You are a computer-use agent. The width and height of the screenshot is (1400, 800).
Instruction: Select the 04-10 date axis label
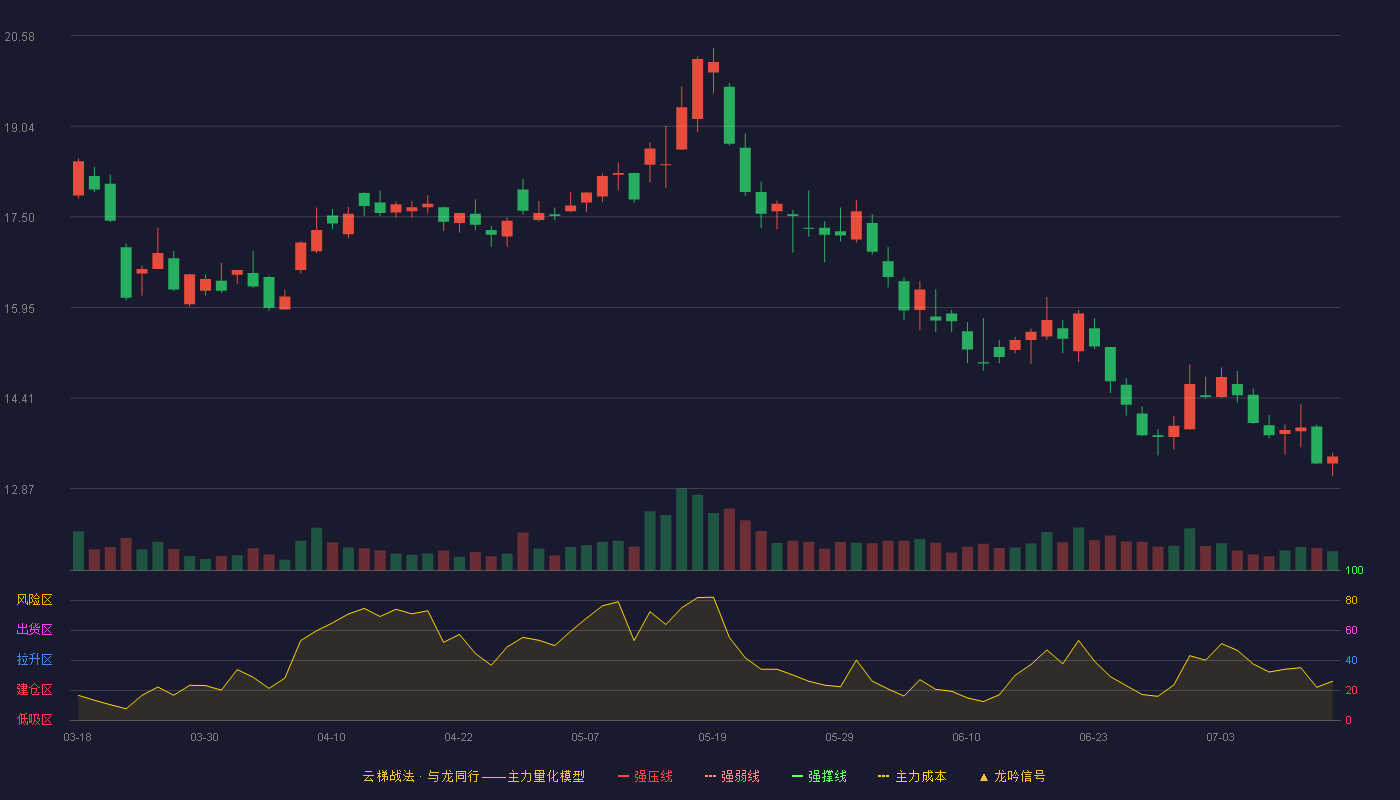(x=331, y=737)
